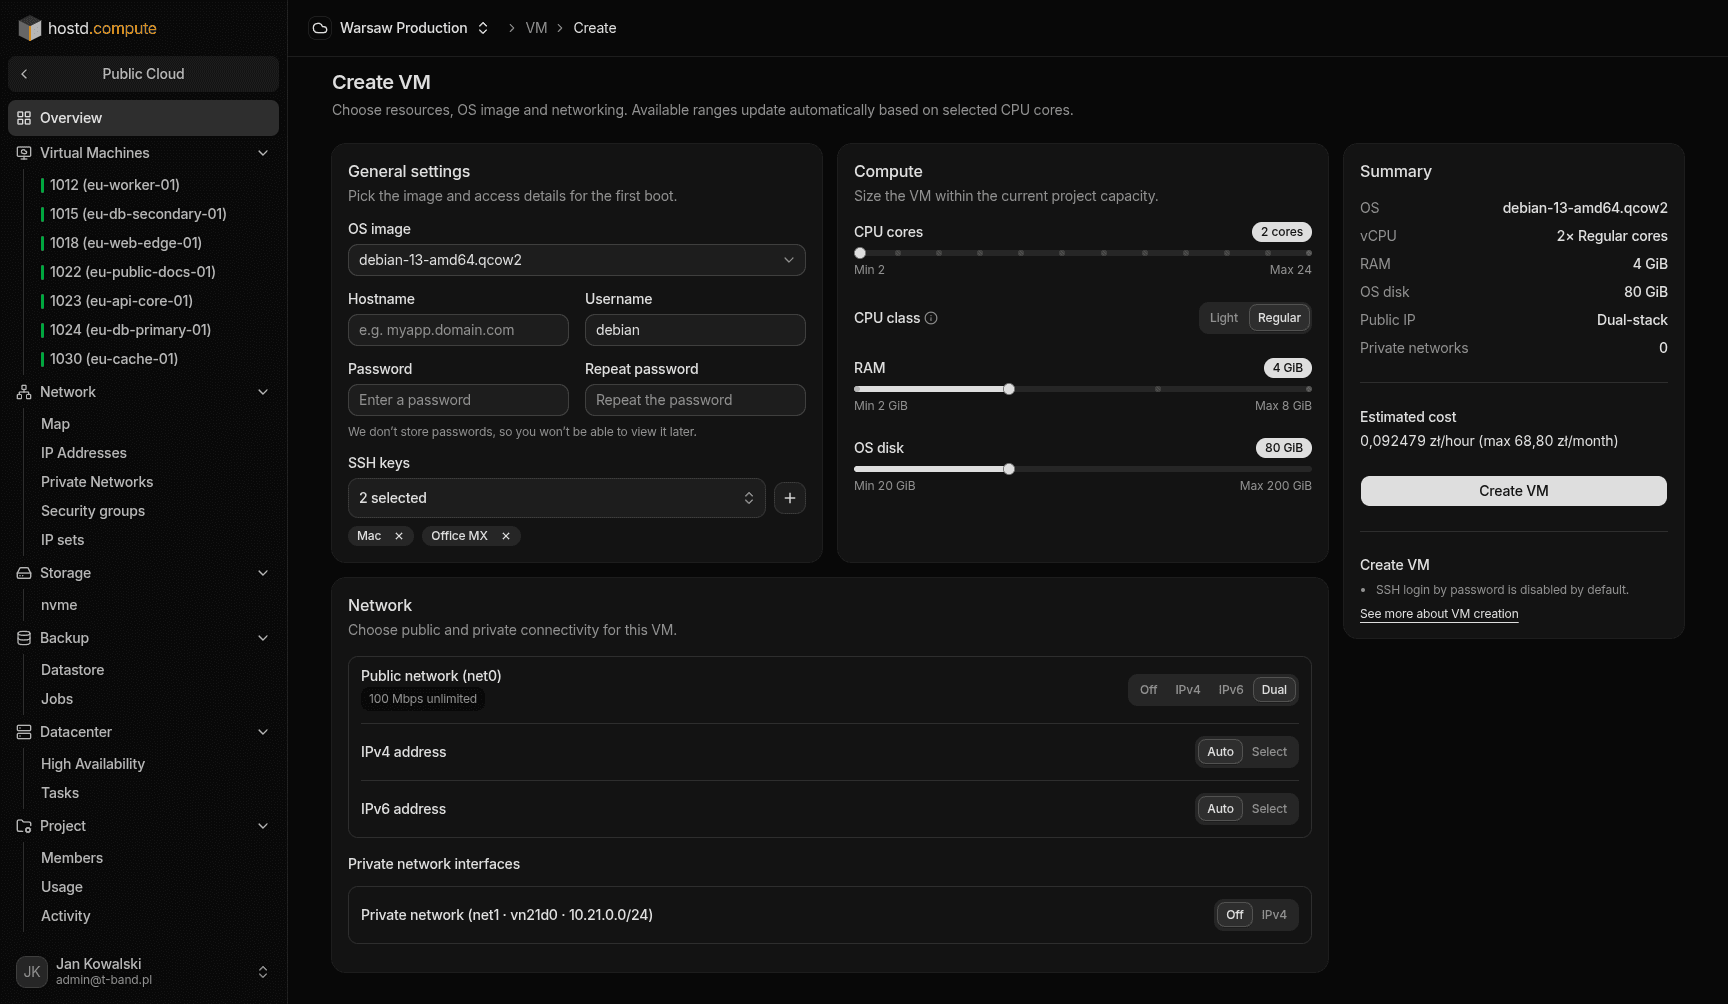
Task: Open the nvme storage entry
Action: click(x=59, y=605)
